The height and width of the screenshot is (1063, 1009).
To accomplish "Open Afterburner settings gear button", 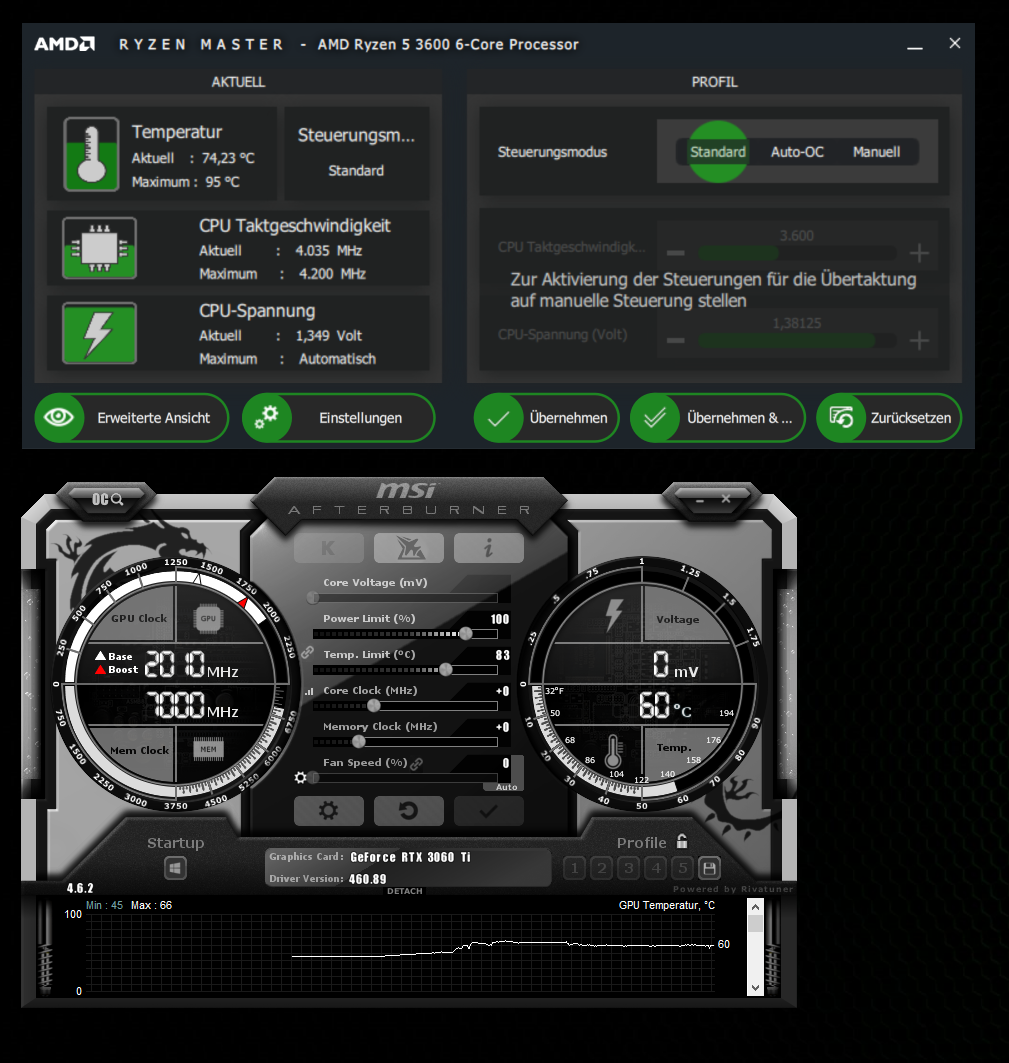I will [x=329, y=811].
